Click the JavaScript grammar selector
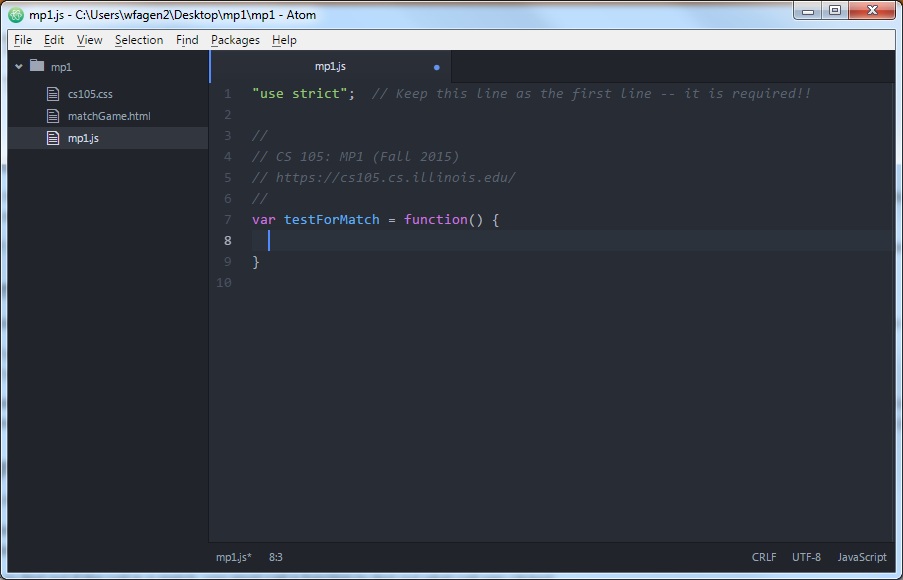Image resolution: width=903 pixels, height=580 pixels. pos(862,557)
